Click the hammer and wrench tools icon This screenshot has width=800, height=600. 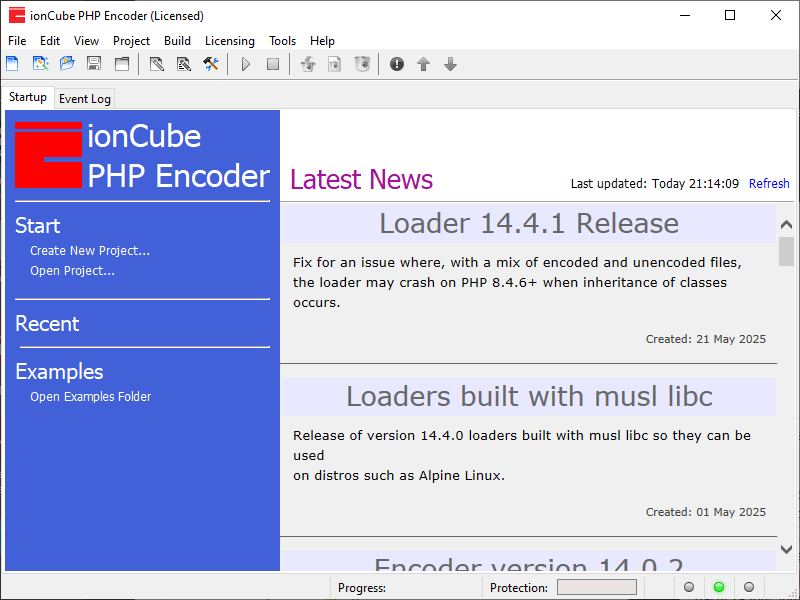click(x=211, y=64)
